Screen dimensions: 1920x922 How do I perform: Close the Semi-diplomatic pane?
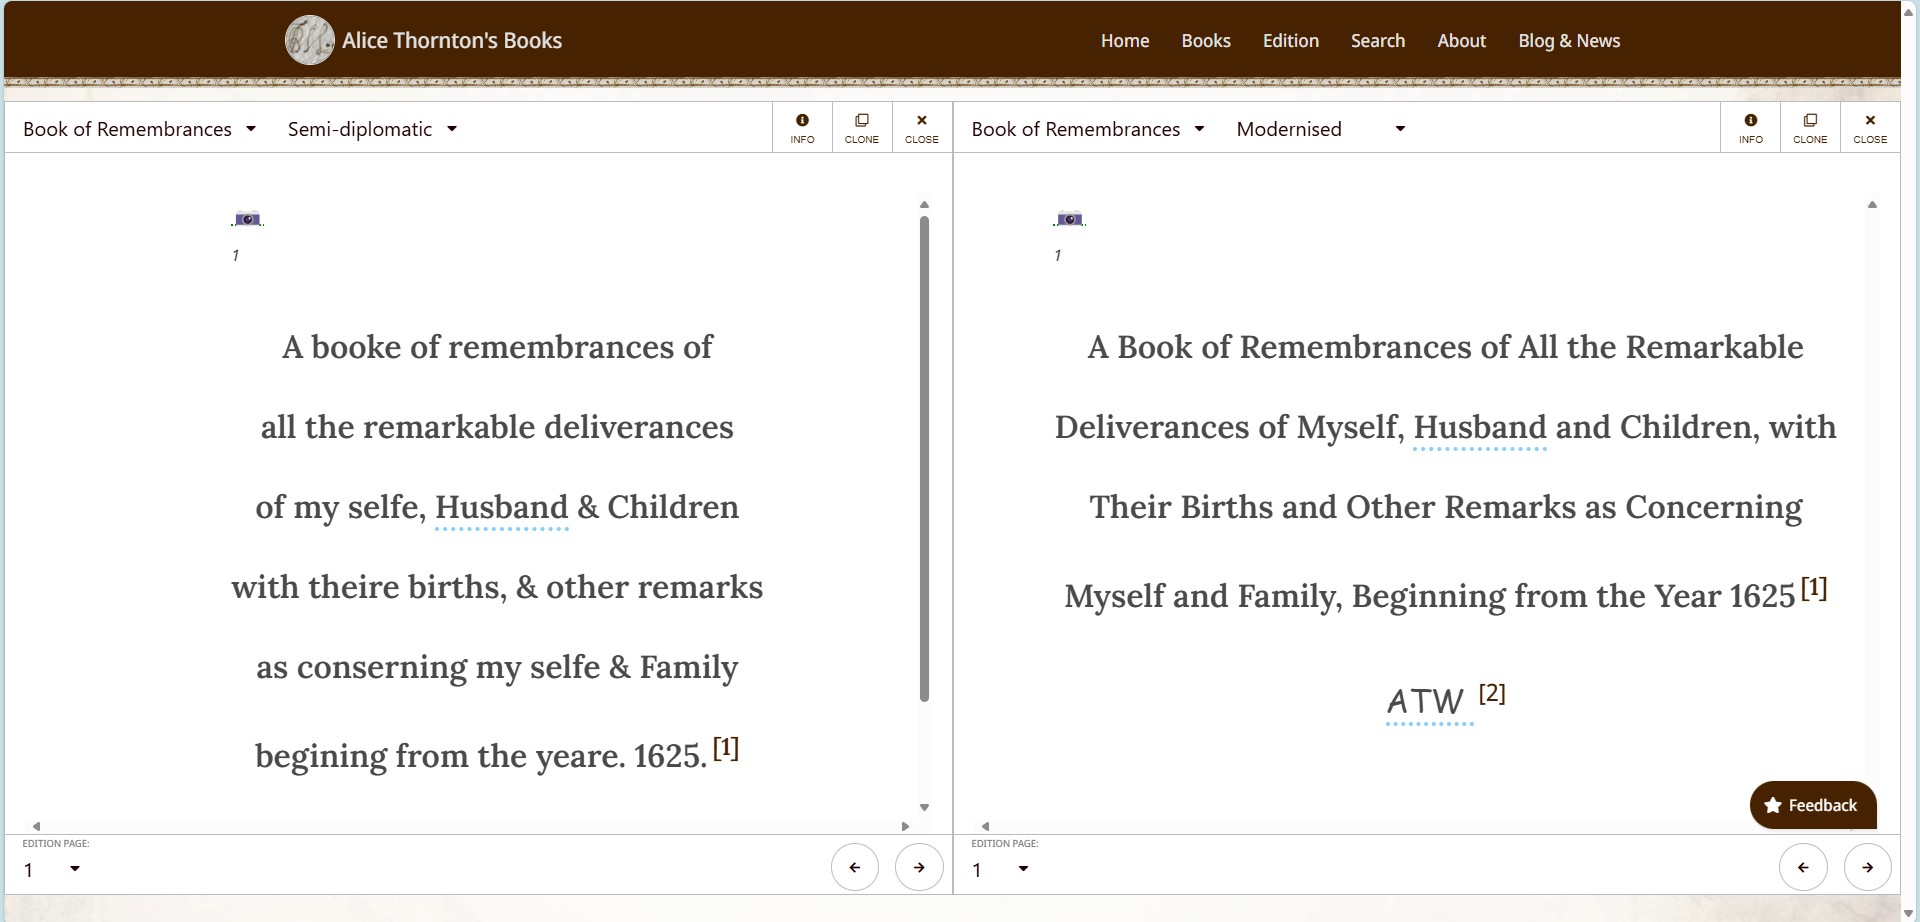tap(922, 128)
